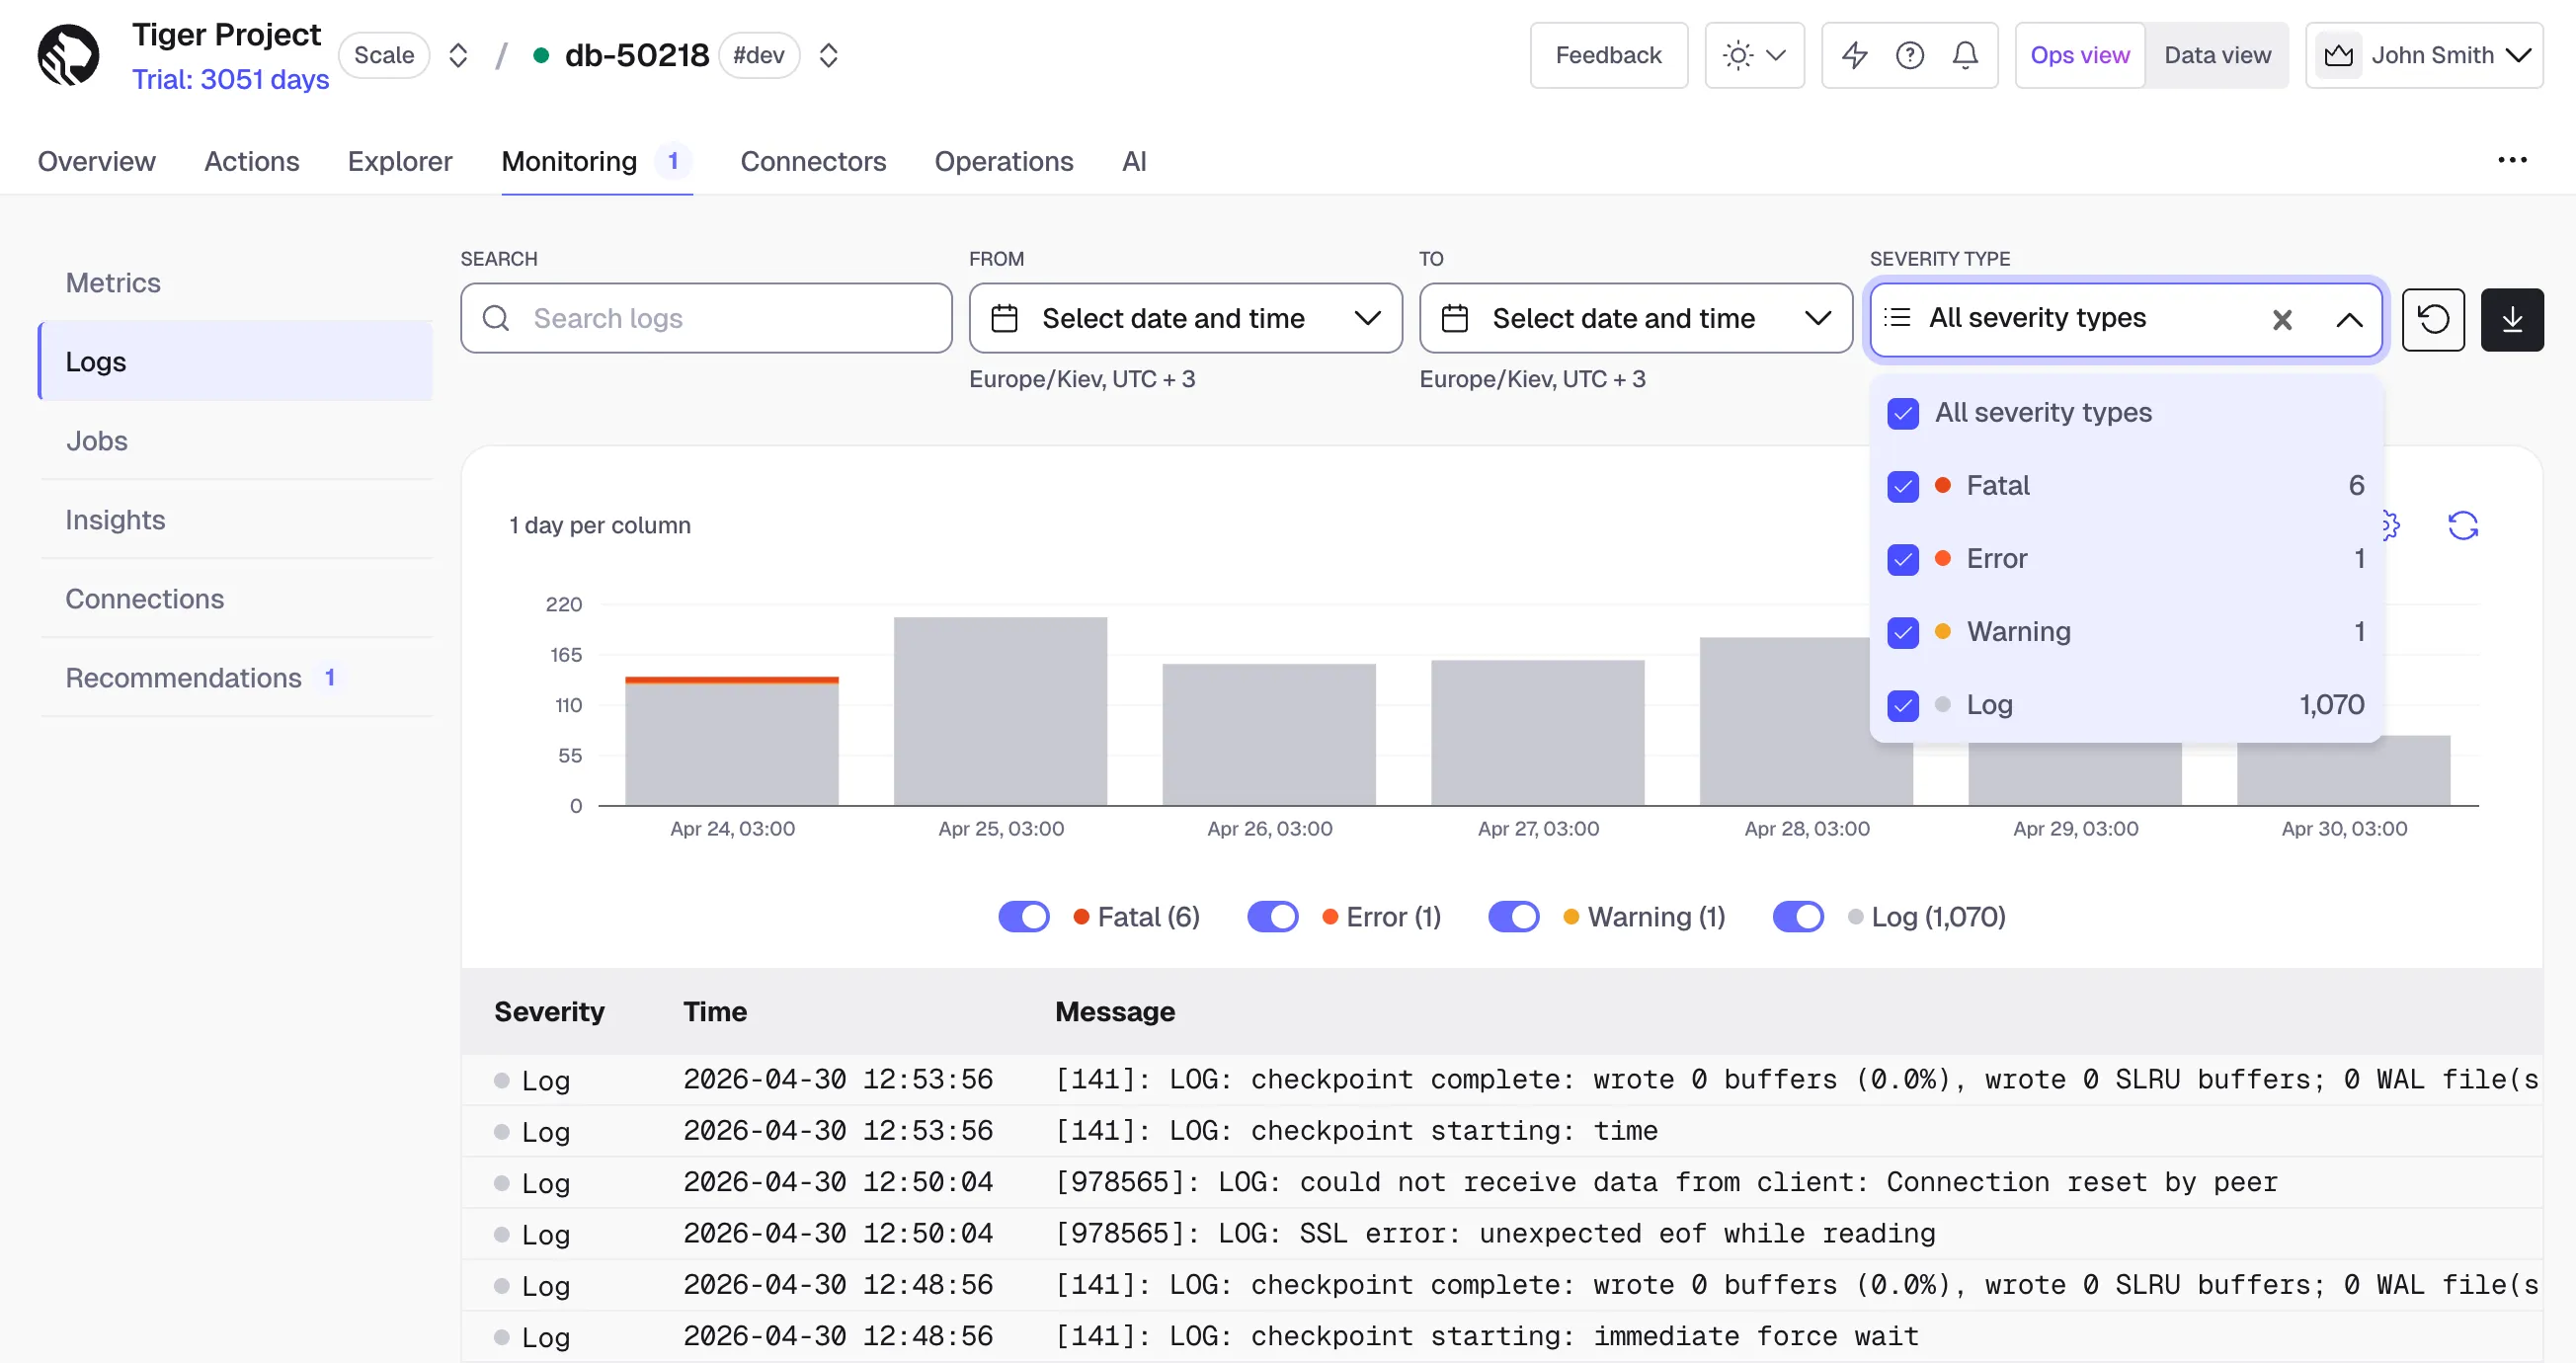Click the calendar icon in FROM field
Viewport: 2576px width, 1363px height.
(1004, 318)
